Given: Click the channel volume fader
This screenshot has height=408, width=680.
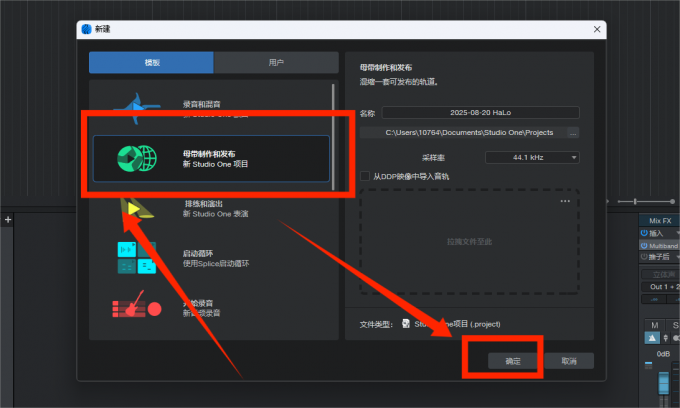Looking at the screenshot, I should [664, 383].
